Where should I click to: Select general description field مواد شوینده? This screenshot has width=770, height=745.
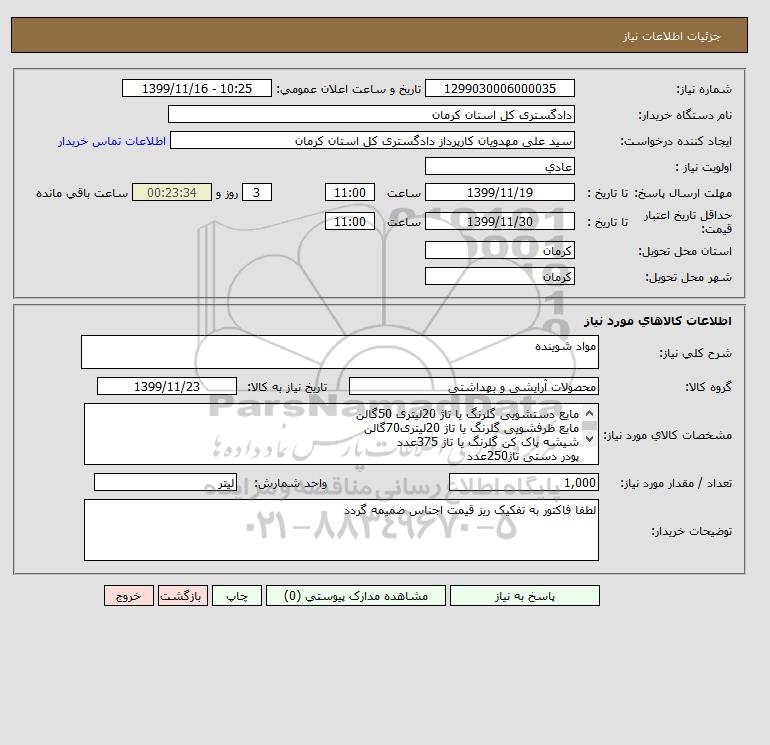tap(340, 352)
